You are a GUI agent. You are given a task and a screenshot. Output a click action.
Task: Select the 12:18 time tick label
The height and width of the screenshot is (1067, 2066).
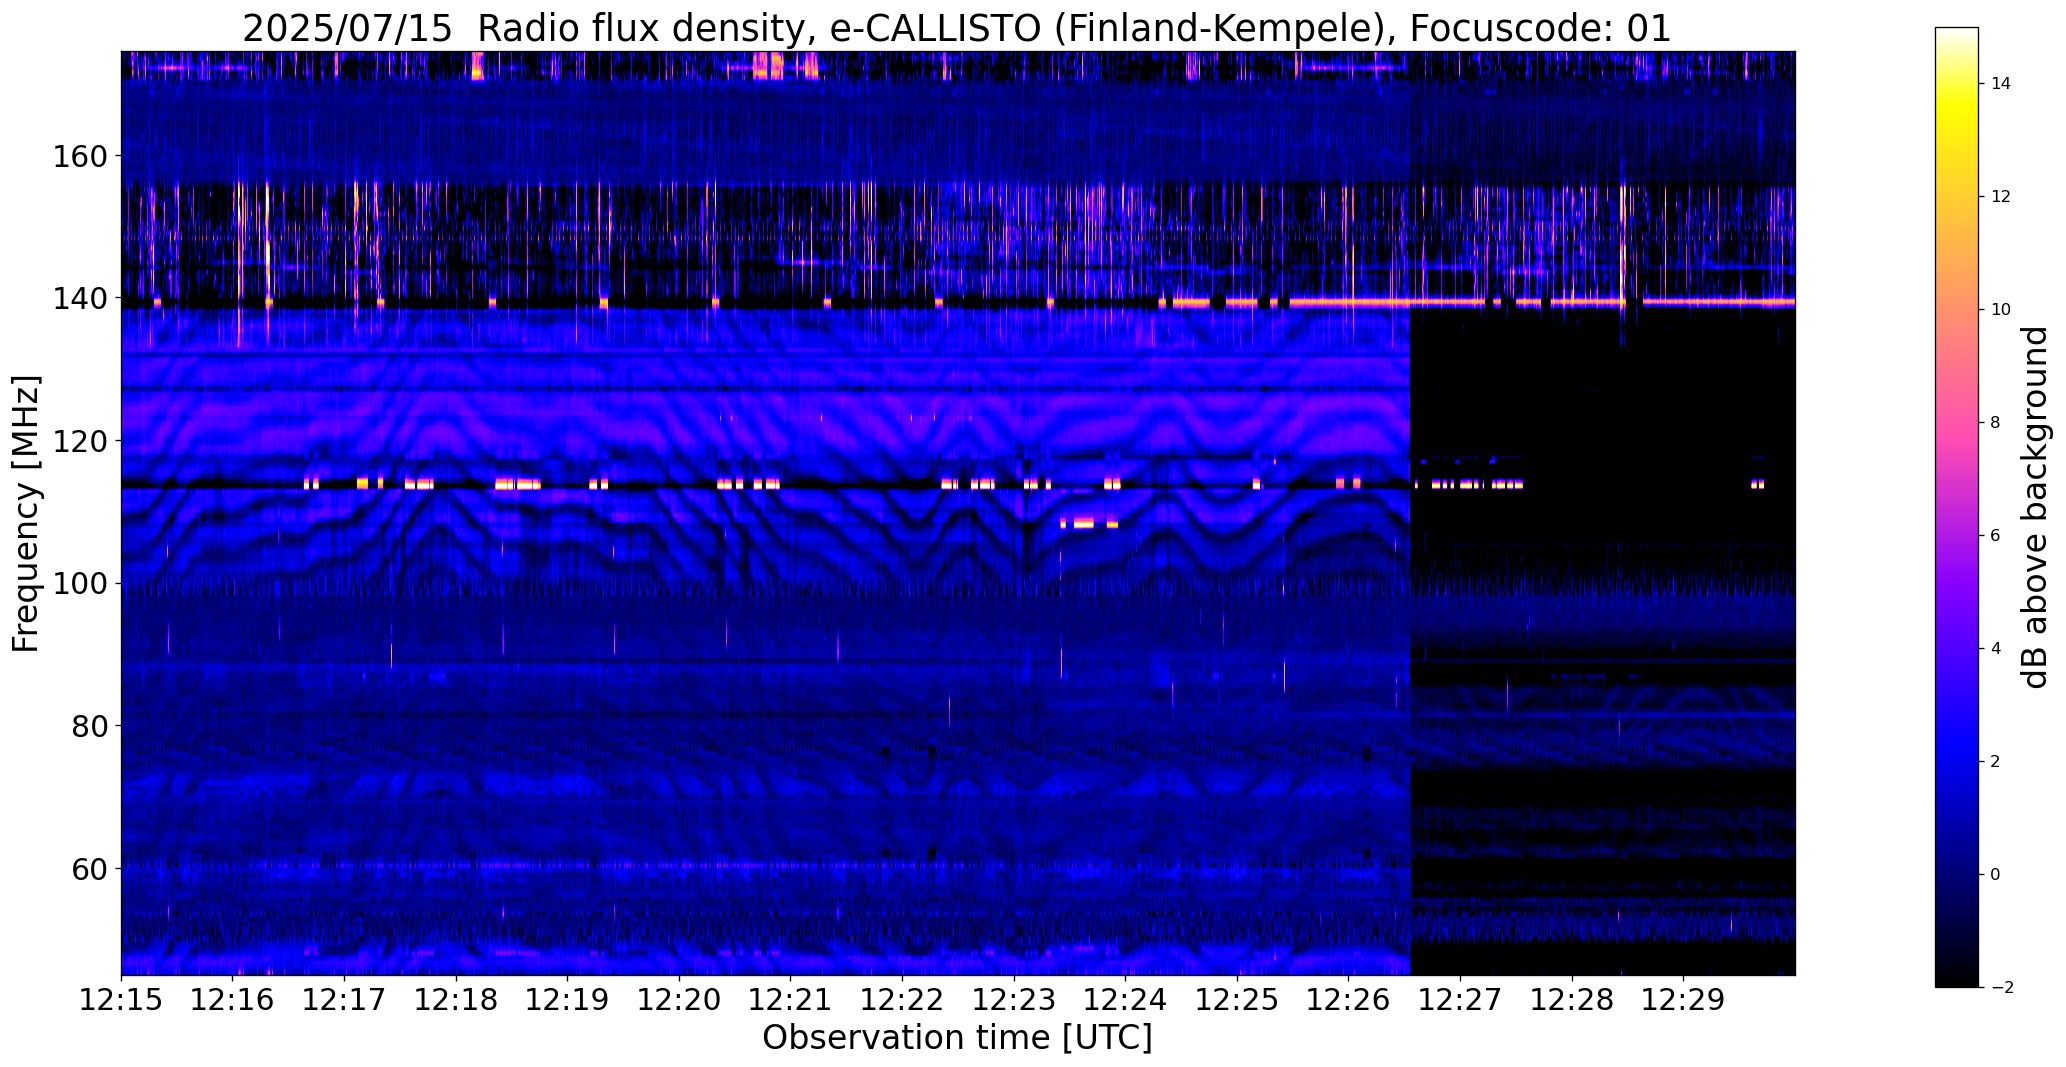click(457, 1000)
